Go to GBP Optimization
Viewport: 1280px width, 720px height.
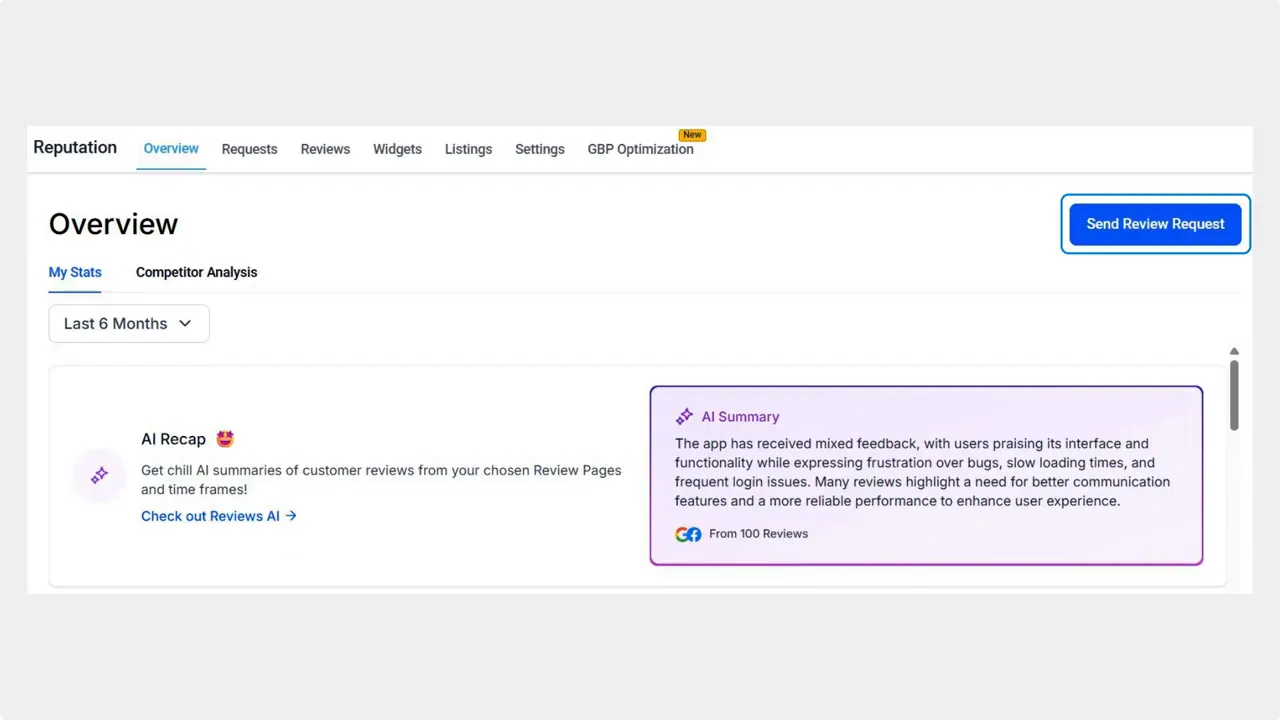tap(640, 148)
